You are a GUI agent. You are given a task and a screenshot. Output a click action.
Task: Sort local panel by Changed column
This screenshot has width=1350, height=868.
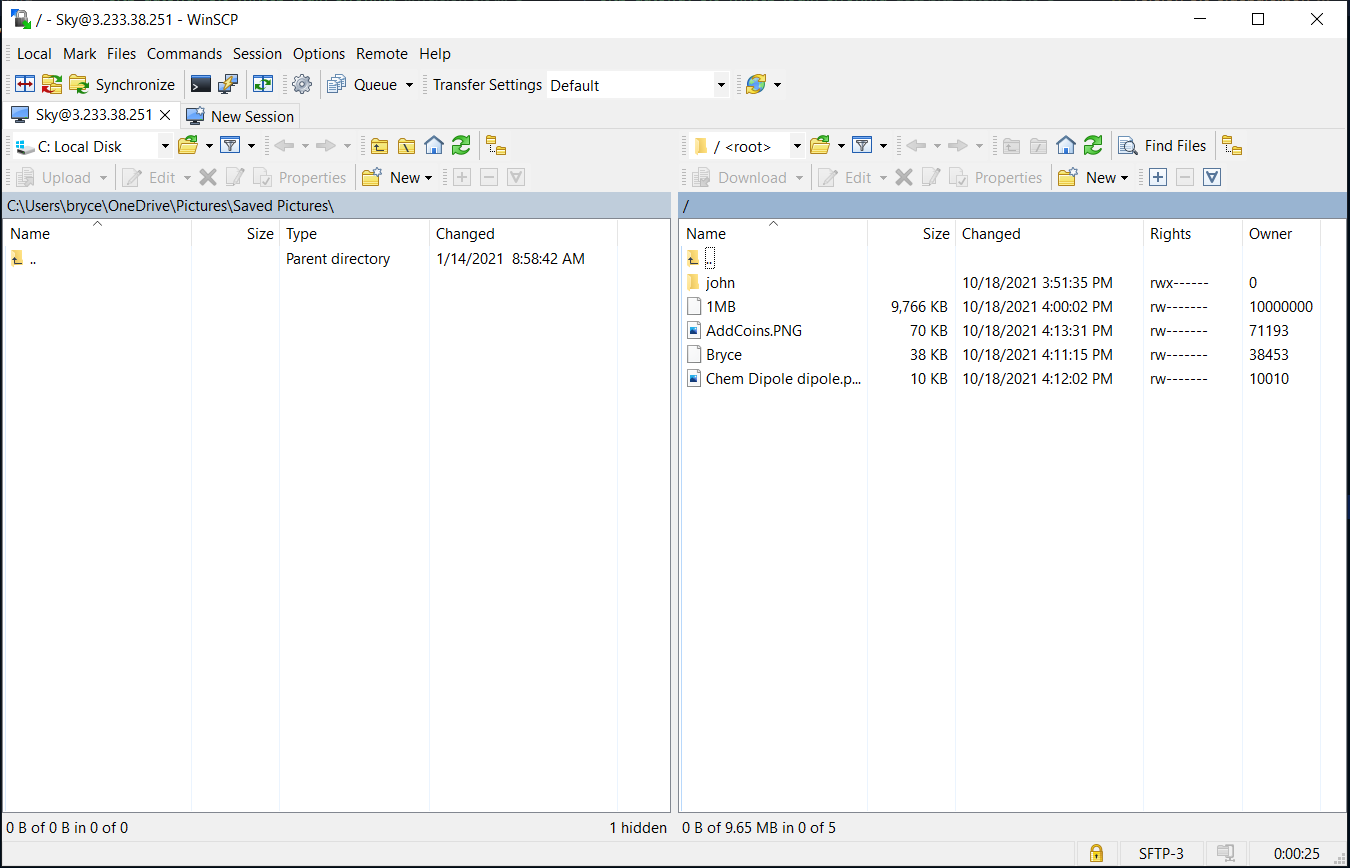tap(523, 234)
